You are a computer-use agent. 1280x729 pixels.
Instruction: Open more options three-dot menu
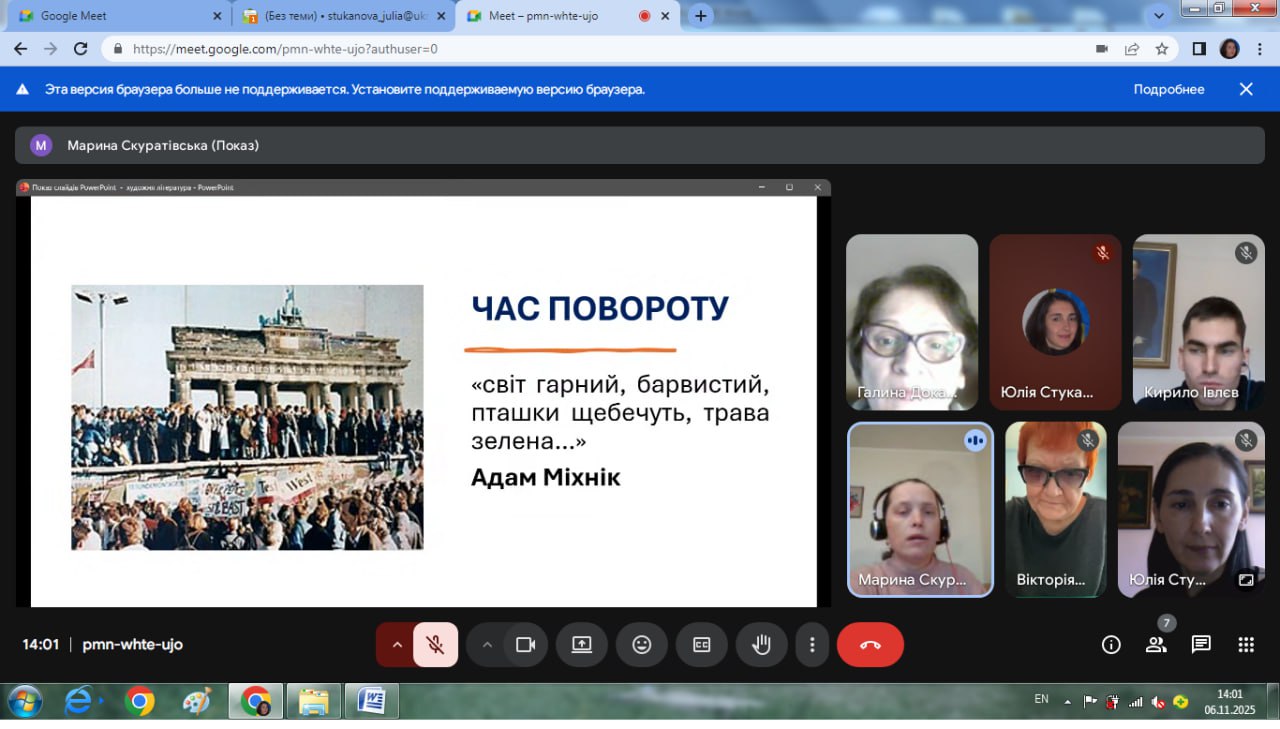pos(812,645)
